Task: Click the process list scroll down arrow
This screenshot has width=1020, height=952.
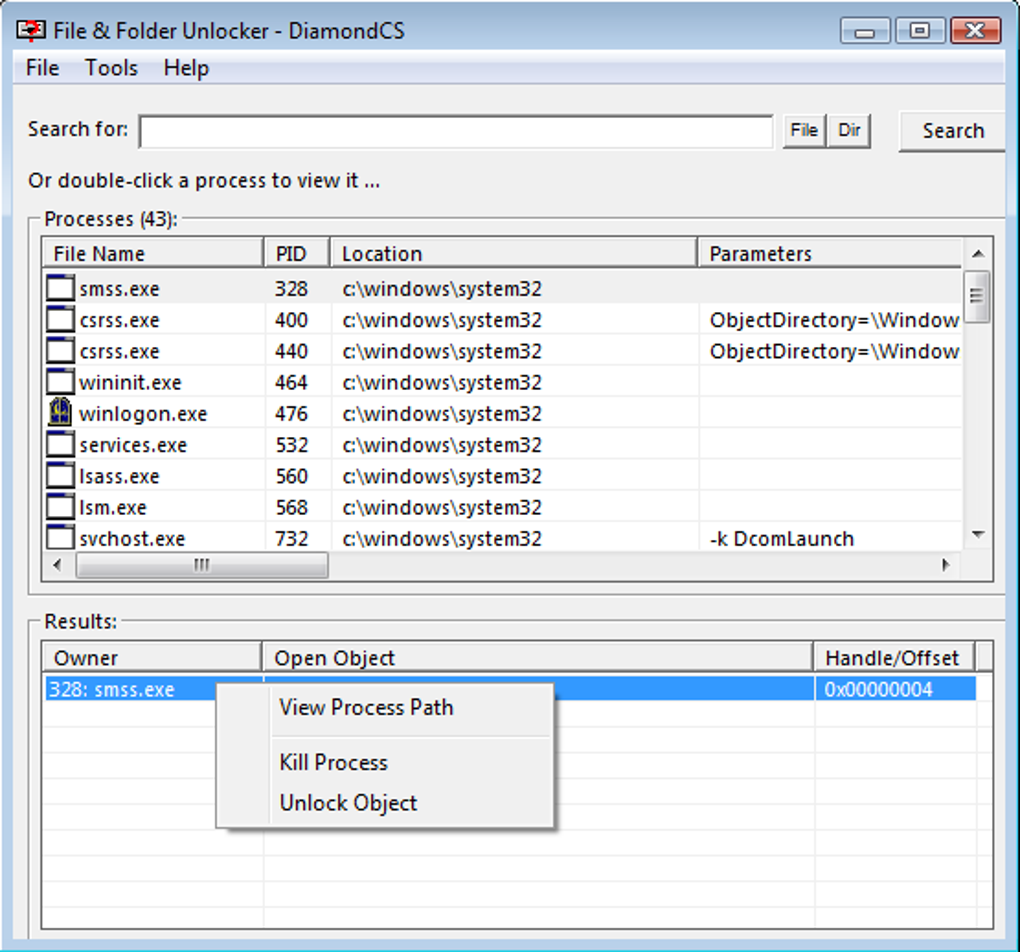Action: 977,535
